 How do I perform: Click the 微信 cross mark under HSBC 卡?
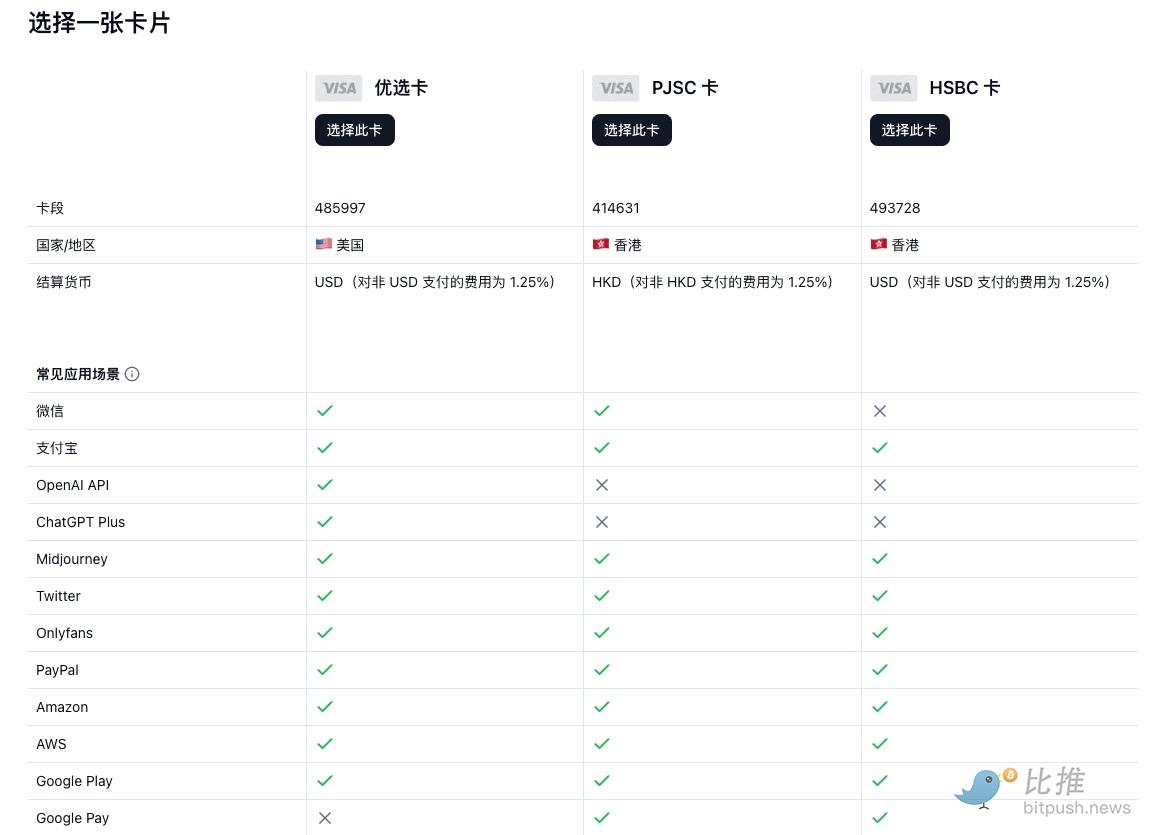tap(880, 411)
